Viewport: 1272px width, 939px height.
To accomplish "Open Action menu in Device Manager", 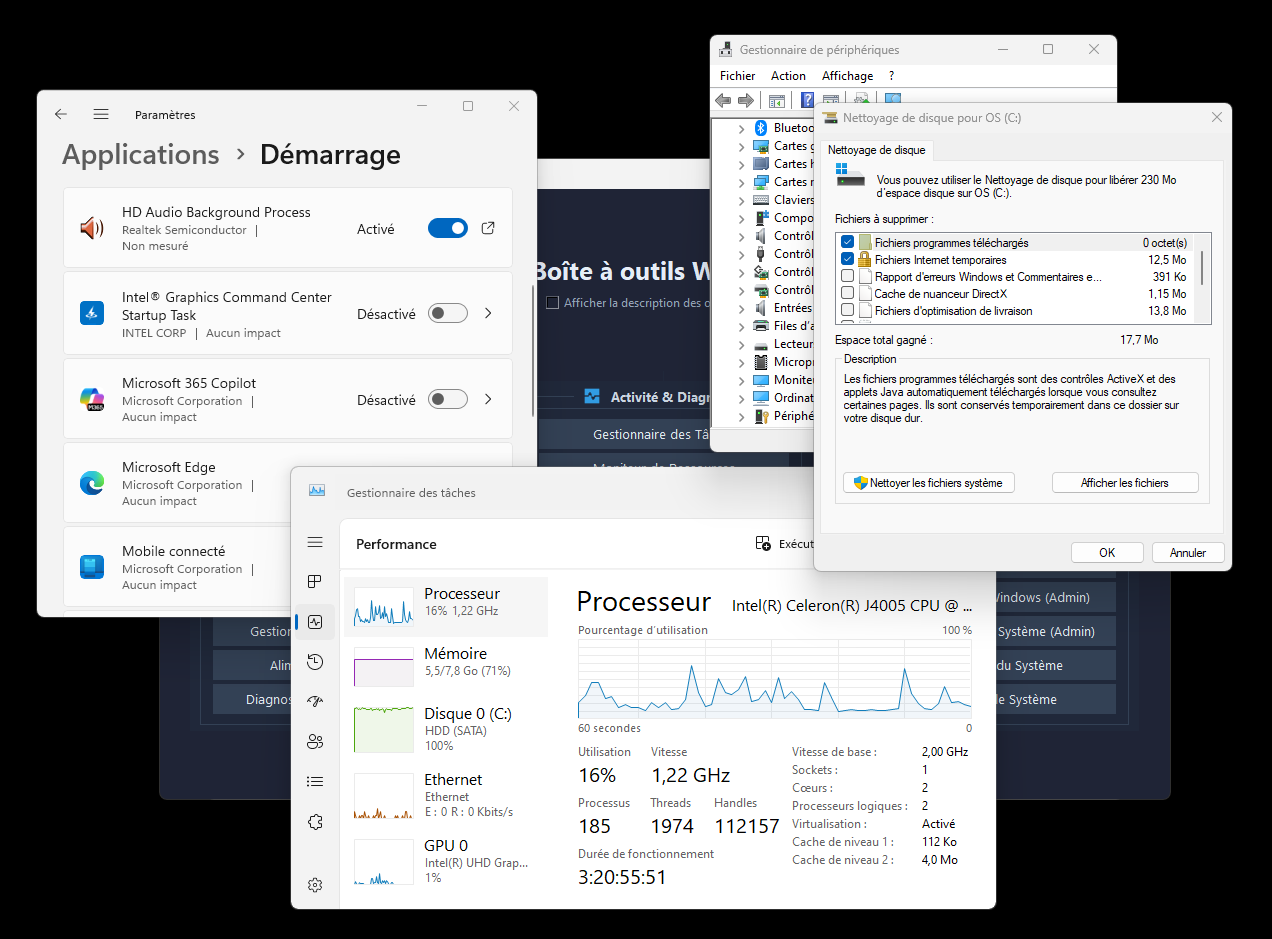I will click(x=788, y=76).
